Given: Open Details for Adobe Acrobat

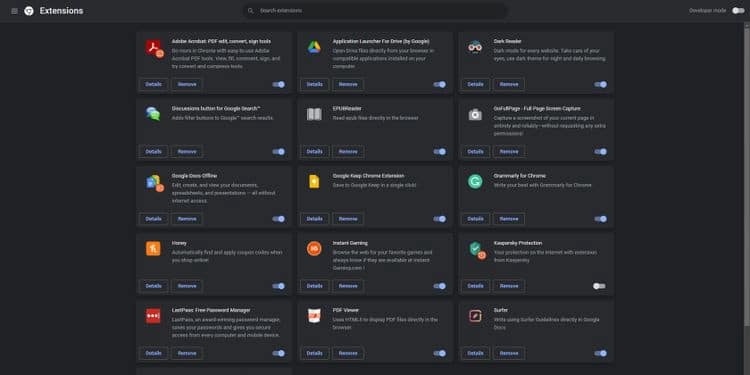Looking at the screenshot, I should pyautogui.click(x=154, y=84).
